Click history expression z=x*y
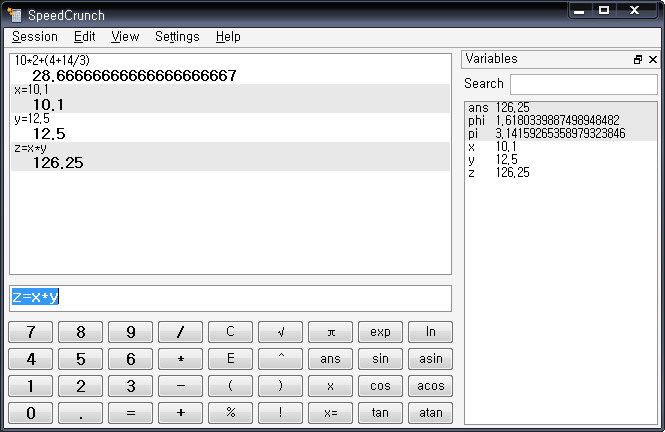This screenshot has width=665, height=432. (x=30, y=148)
